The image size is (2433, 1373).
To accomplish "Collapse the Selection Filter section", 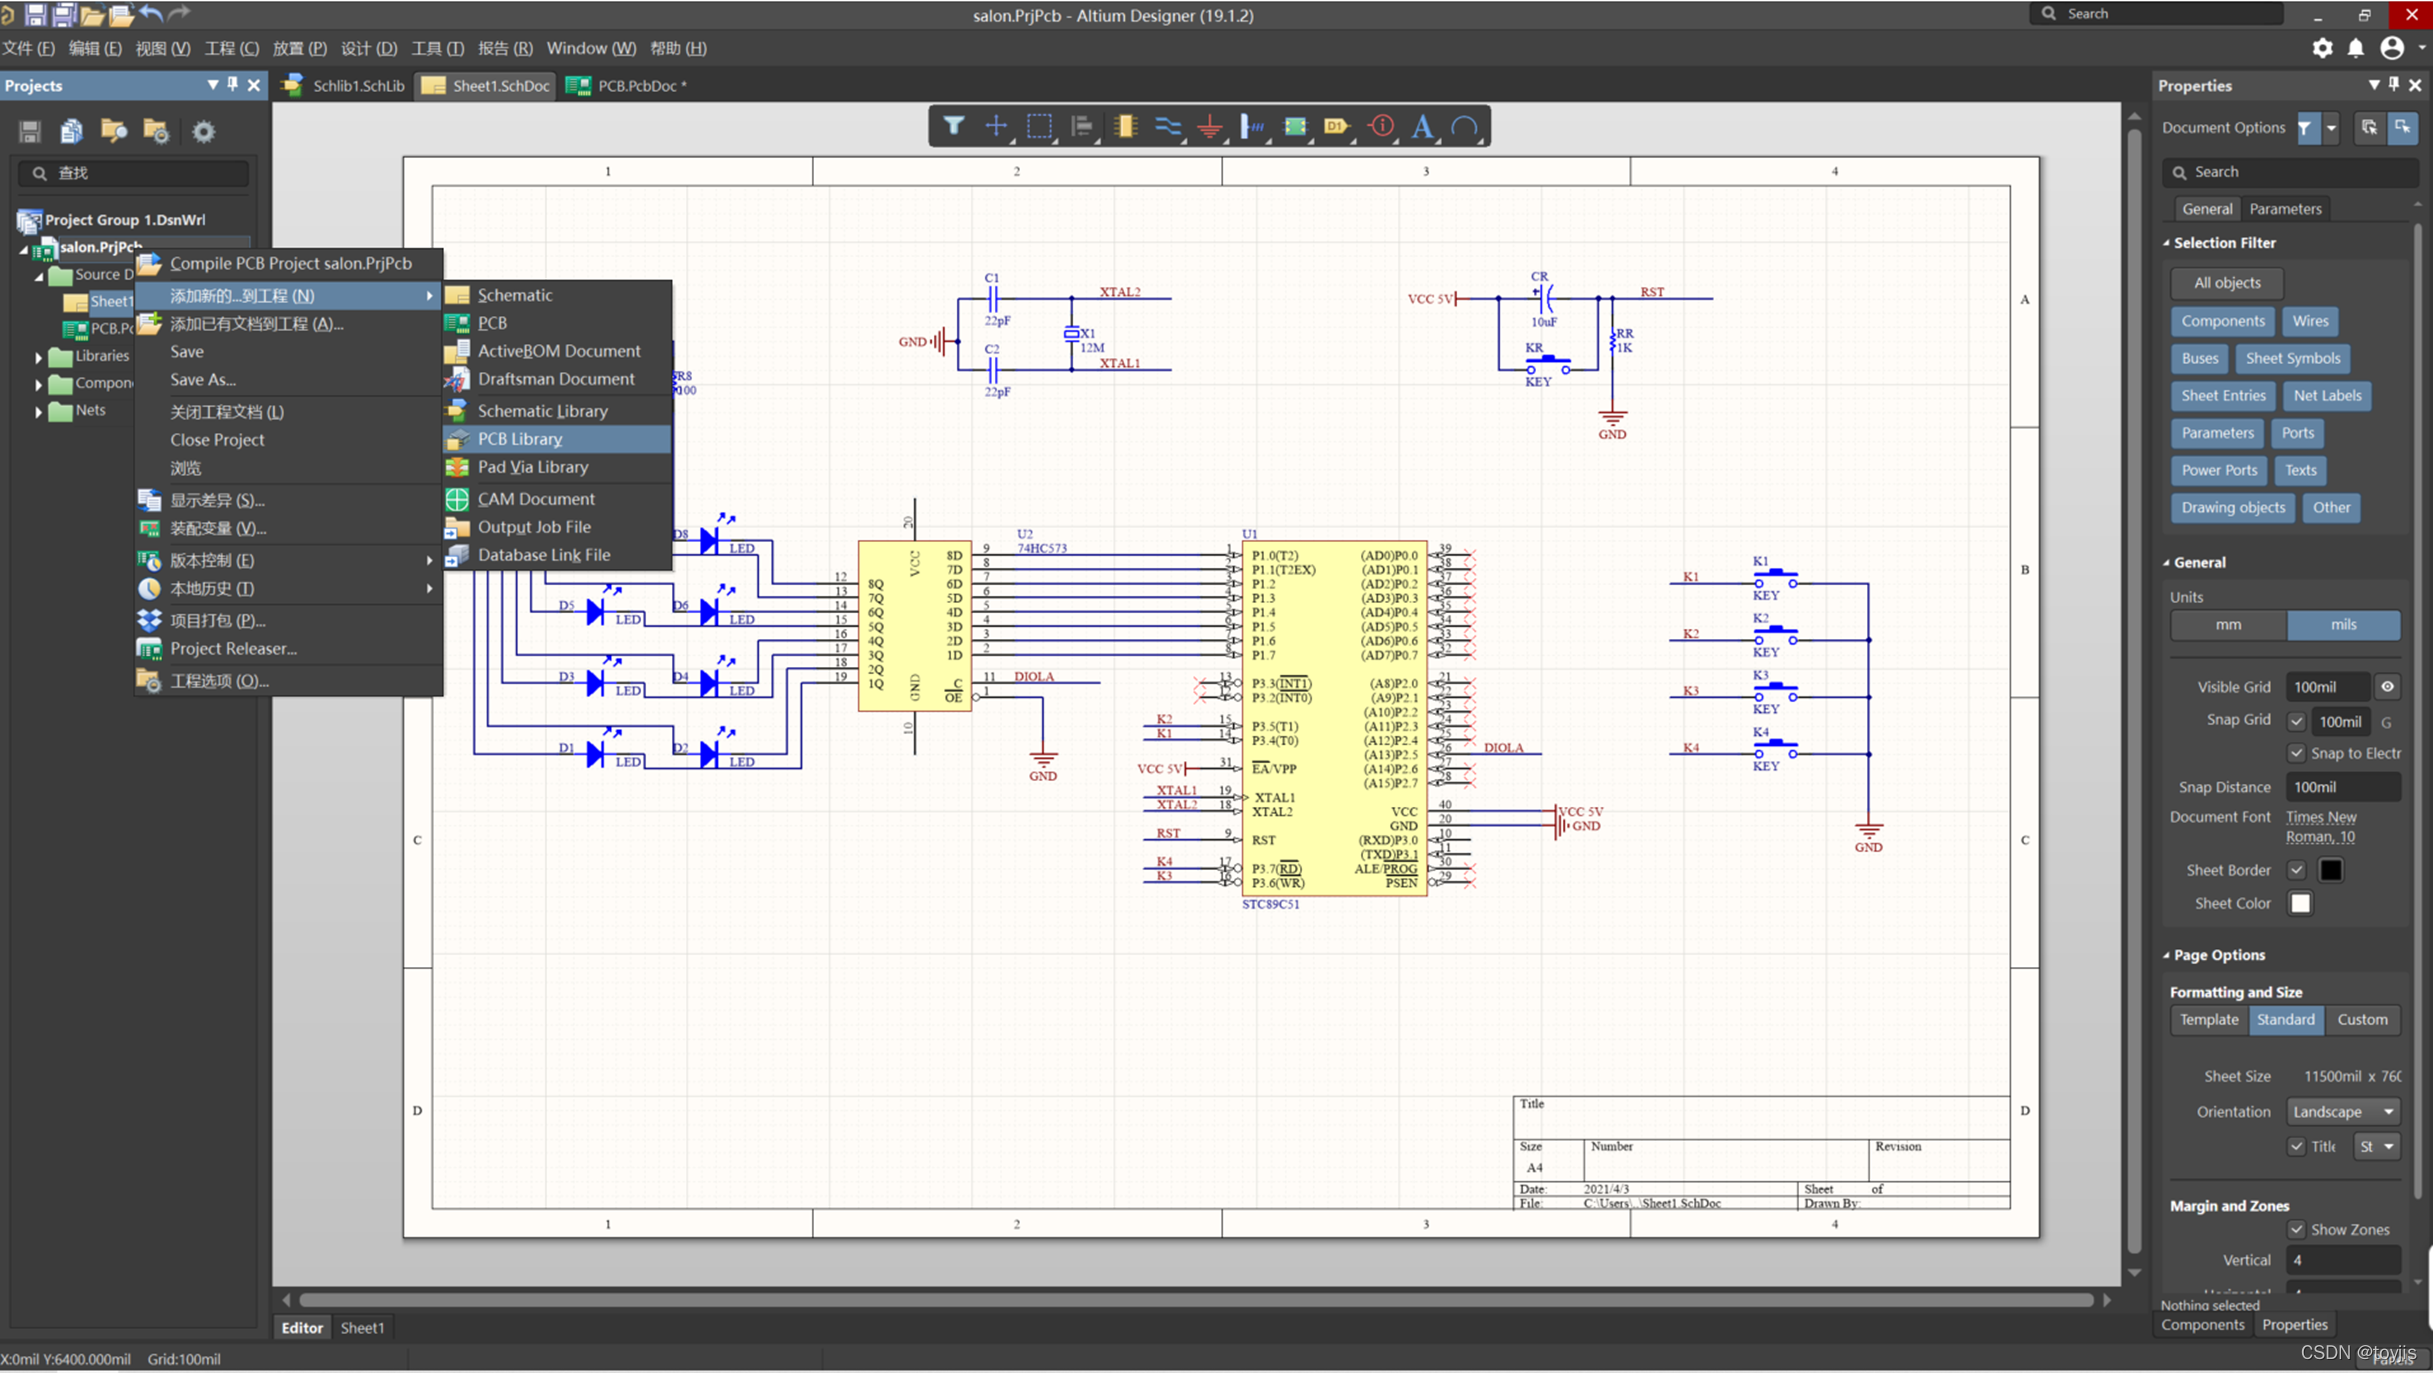I will tap(2166, 243).
